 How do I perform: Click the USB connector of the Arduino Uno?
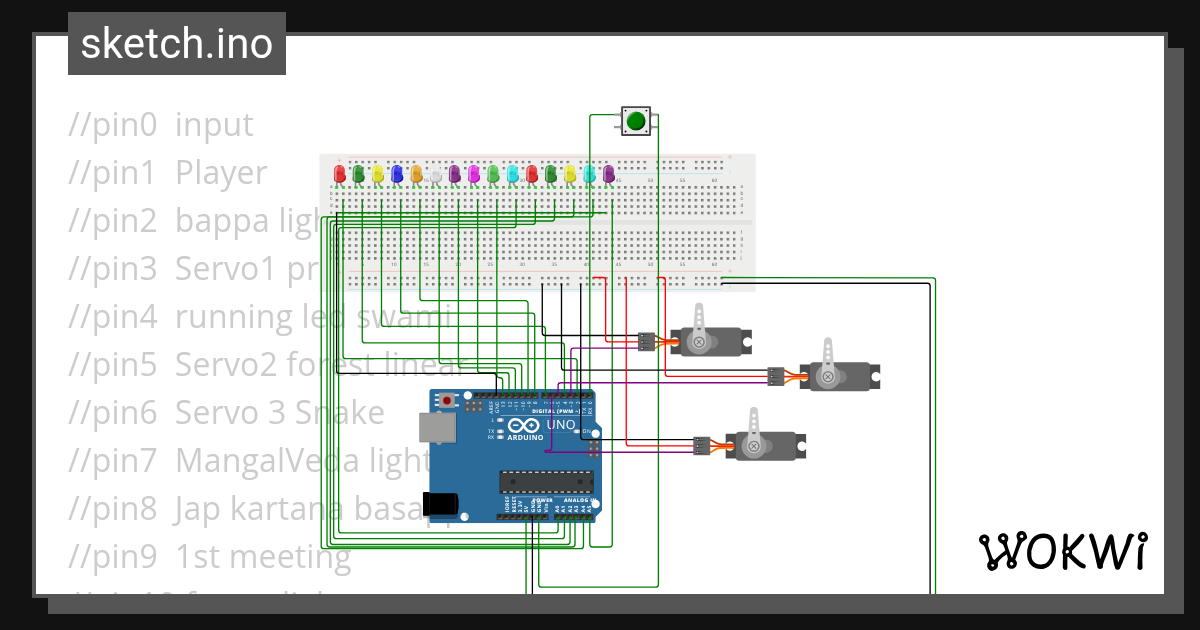click(x=437, y=428)
